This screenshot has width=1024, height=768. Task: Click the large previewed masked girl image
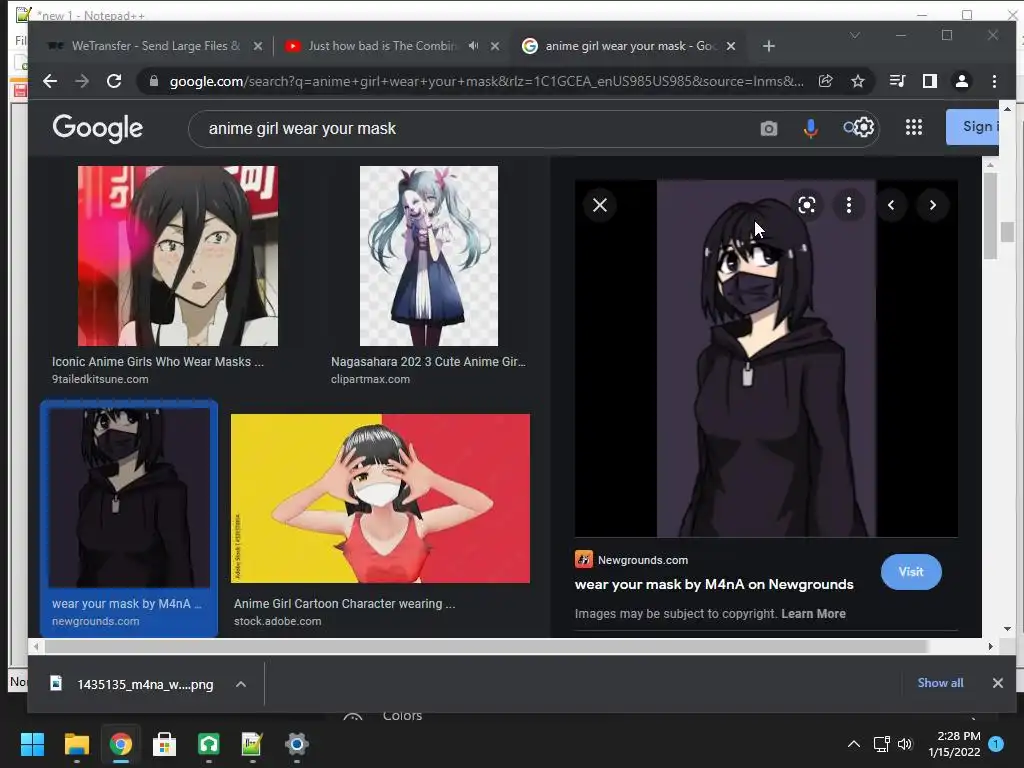click(x=766, y=359)
